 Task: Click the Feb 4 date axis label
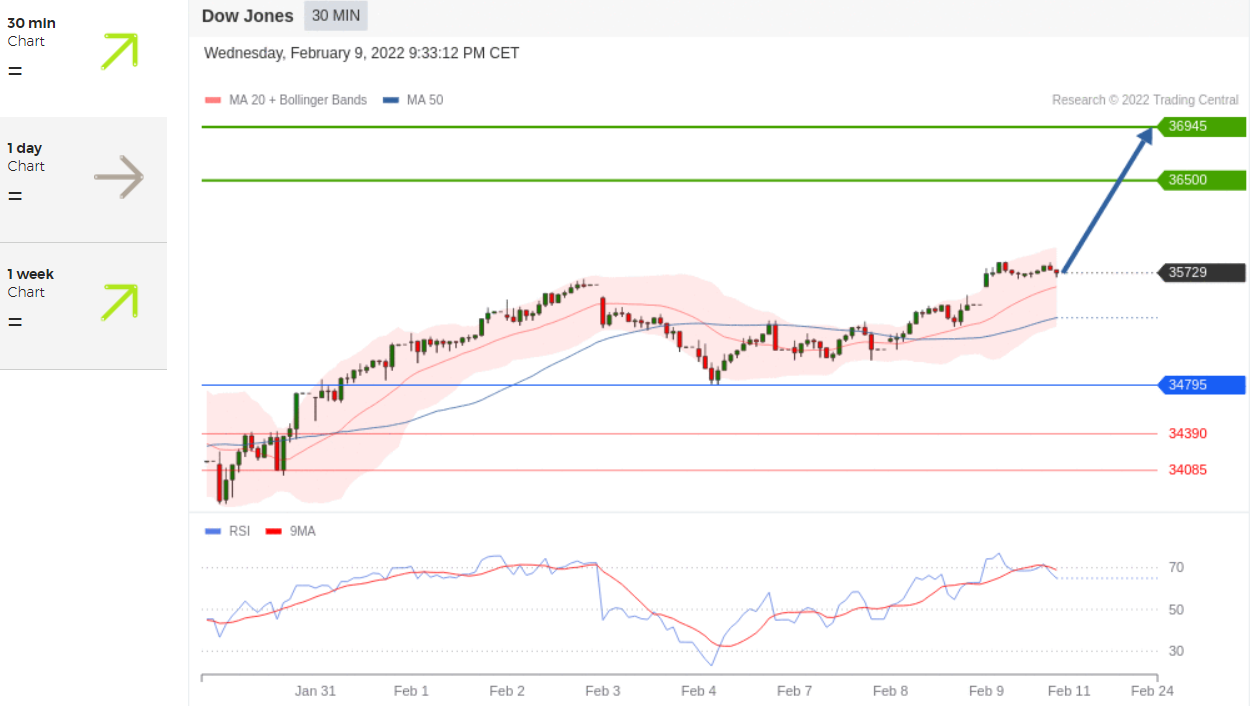point(698,691)
